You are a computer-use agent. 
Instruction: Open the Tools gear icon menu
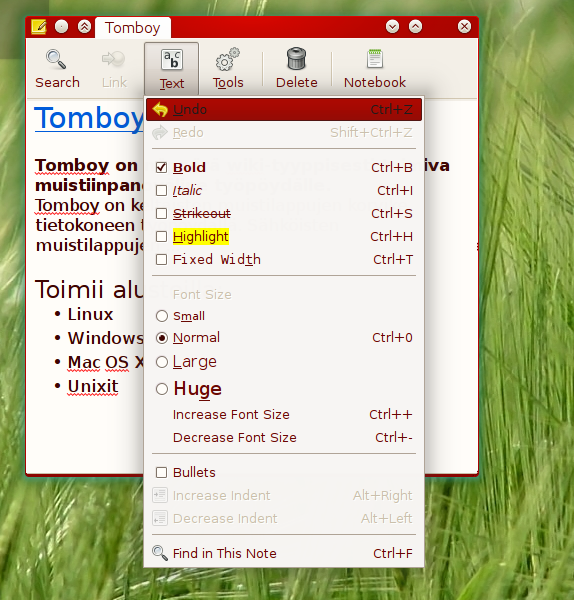228,60
